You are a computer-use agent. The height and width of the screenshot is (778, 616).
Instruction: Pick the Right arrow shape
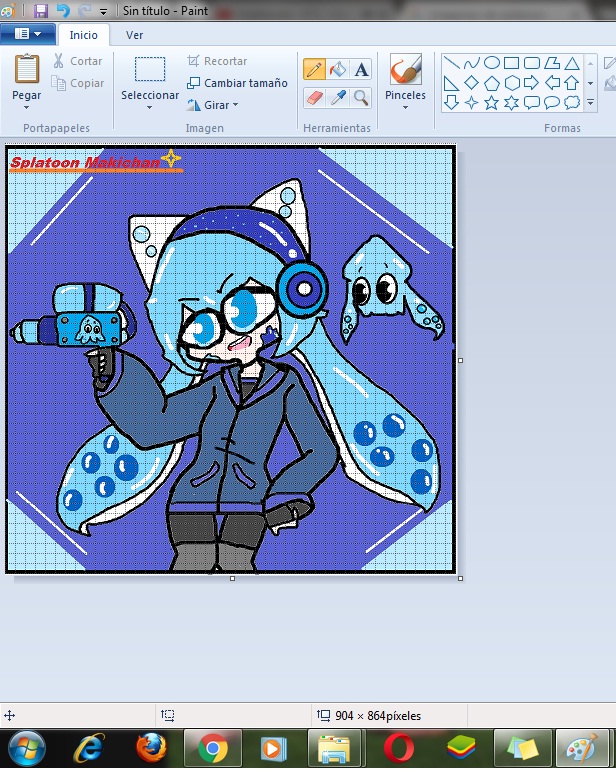(532, 83)
